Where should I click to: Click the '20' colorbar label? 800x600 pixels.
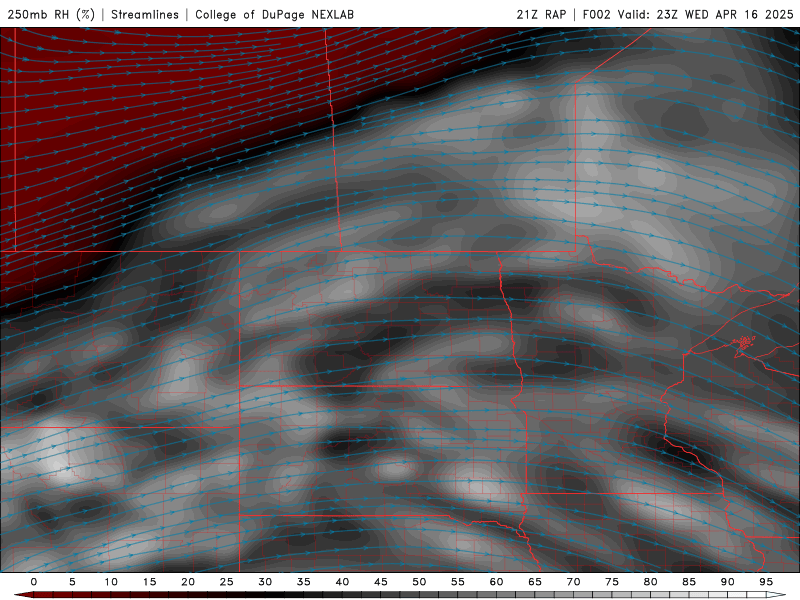pyautogui.click(x=188, y=582)
